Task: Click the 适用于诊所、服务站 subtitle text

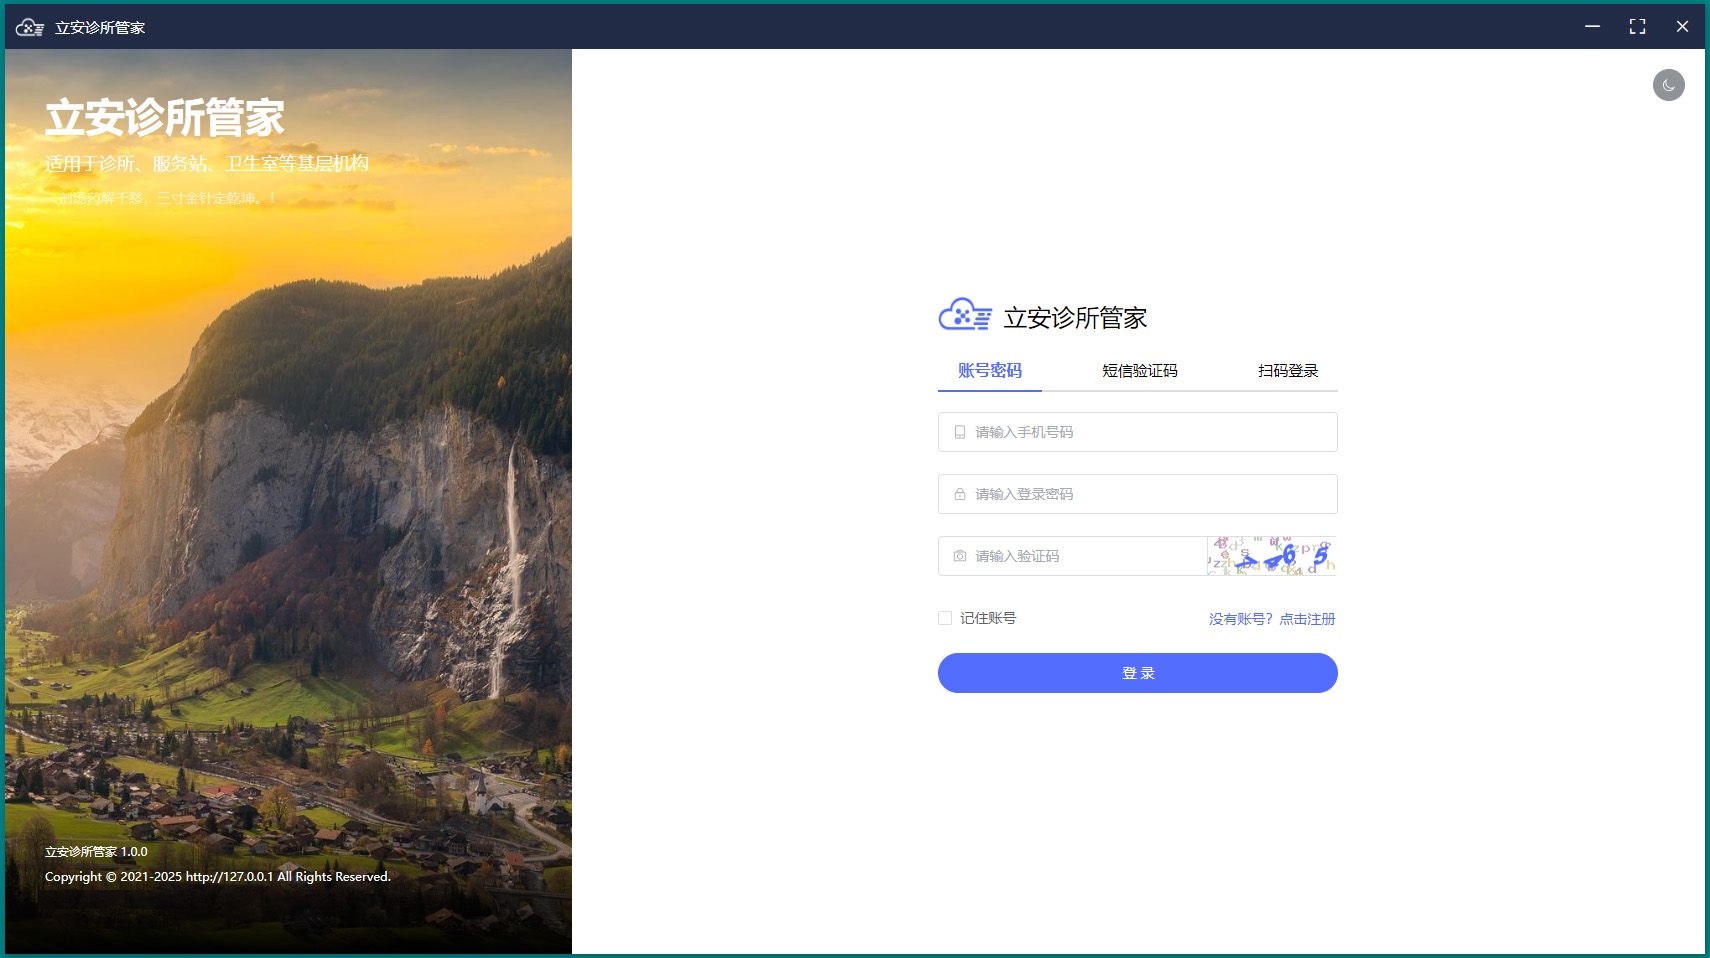Action: point(207,163)
